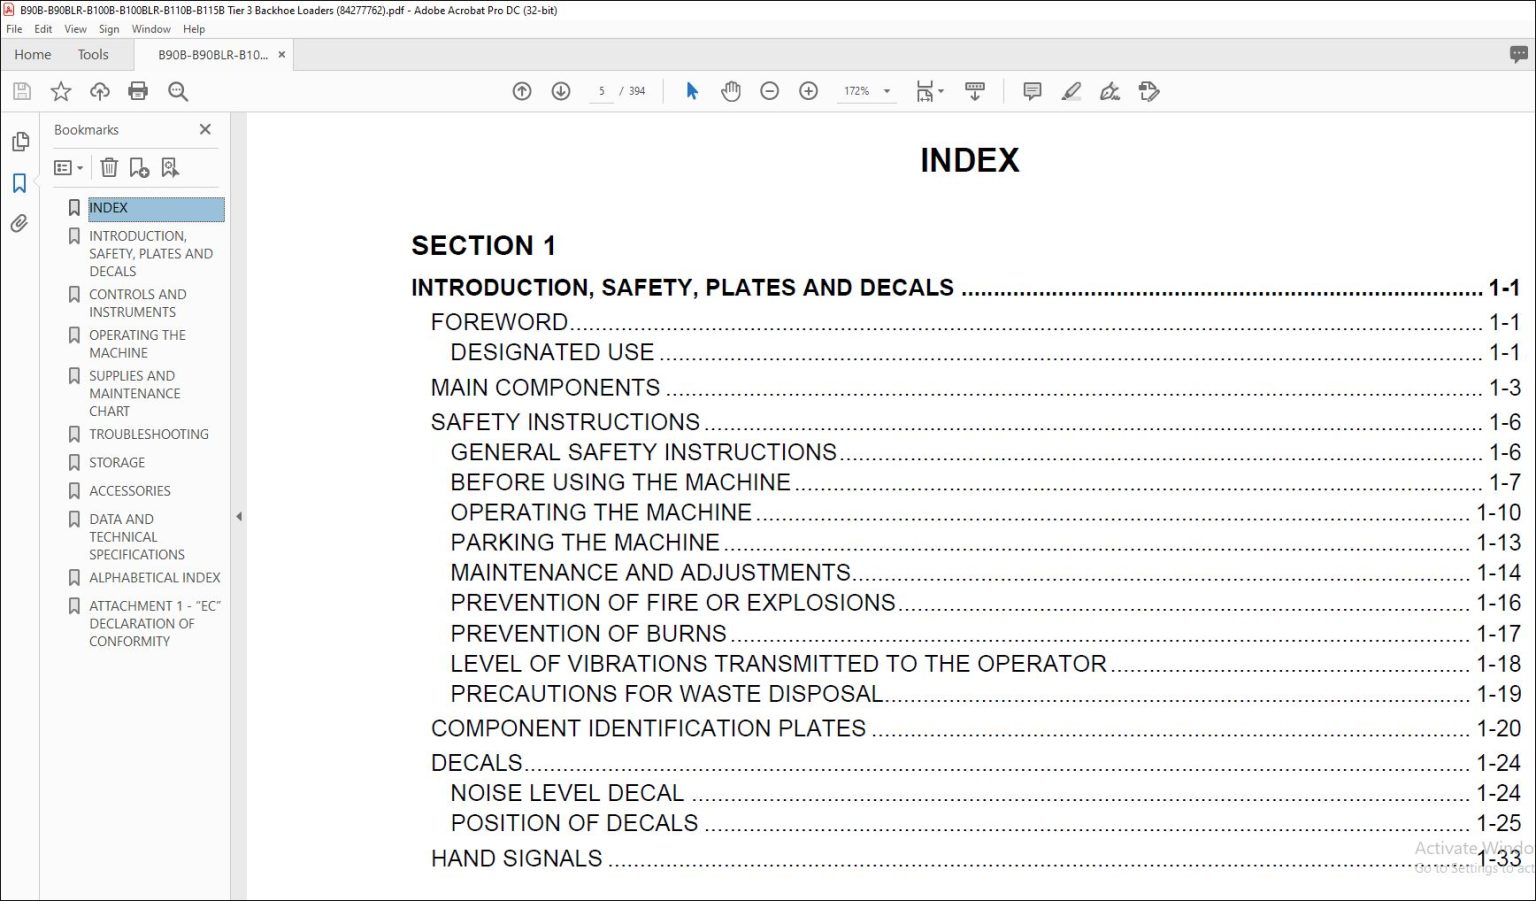The image size is (1536, 901).
Task: Open the File menu
Action: point(14,29)
